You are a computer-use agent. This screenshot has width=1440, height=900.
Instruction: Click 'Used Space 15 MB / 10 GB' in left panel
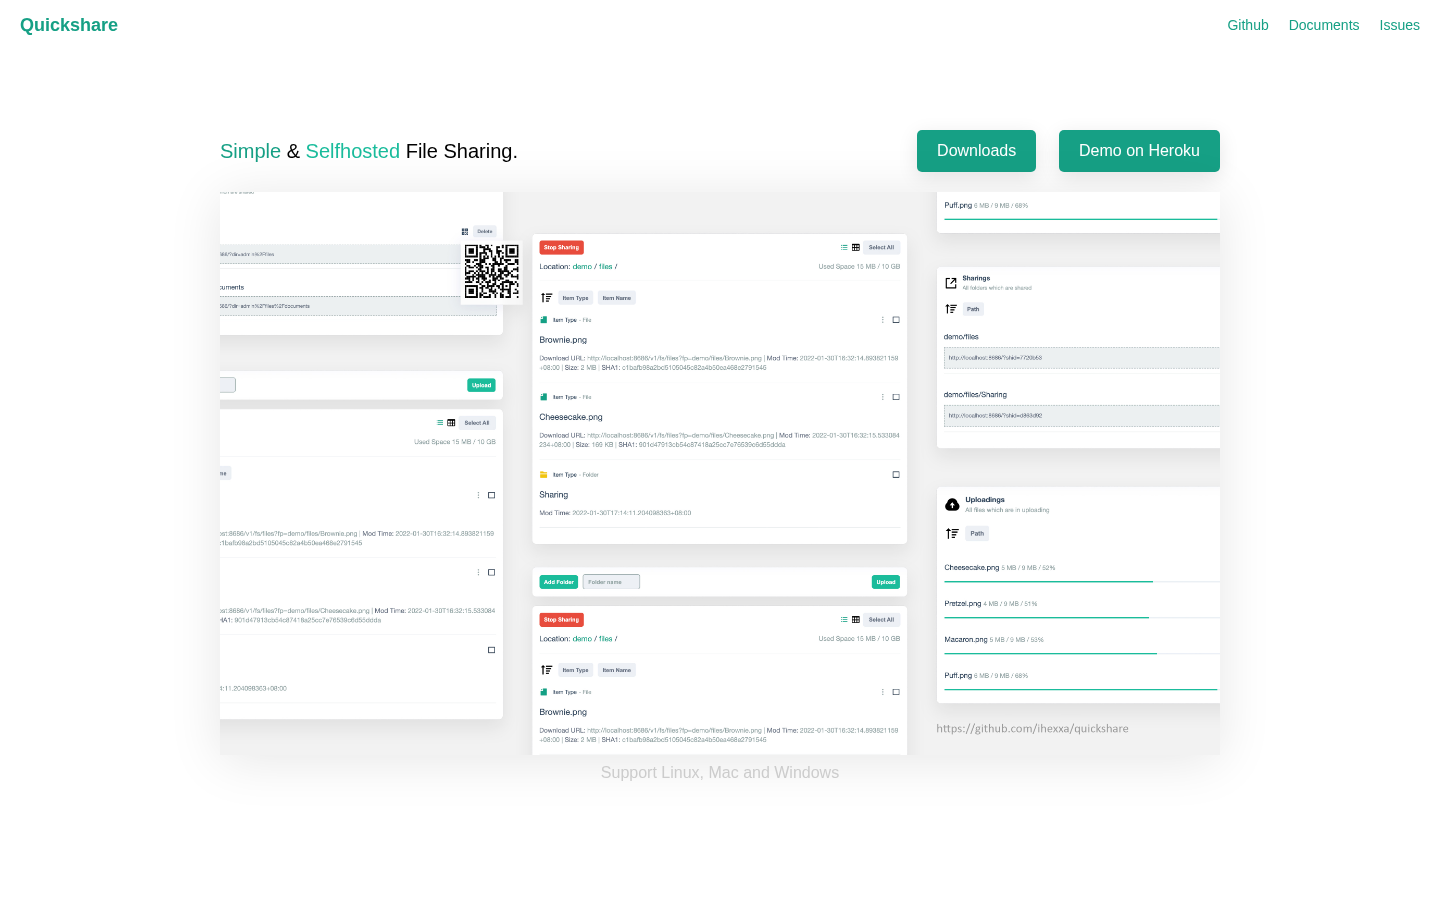point(455,442)
